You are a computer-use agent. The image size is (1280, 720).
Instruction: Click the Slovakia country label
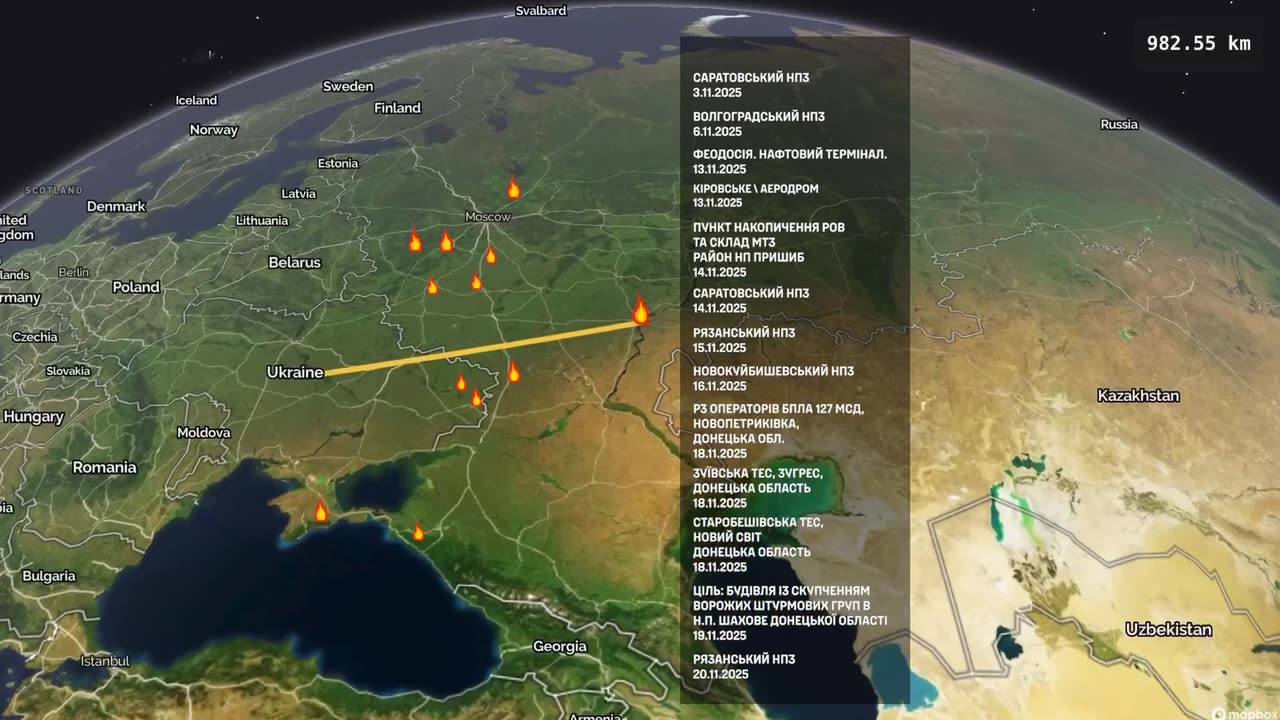point(68,370)
